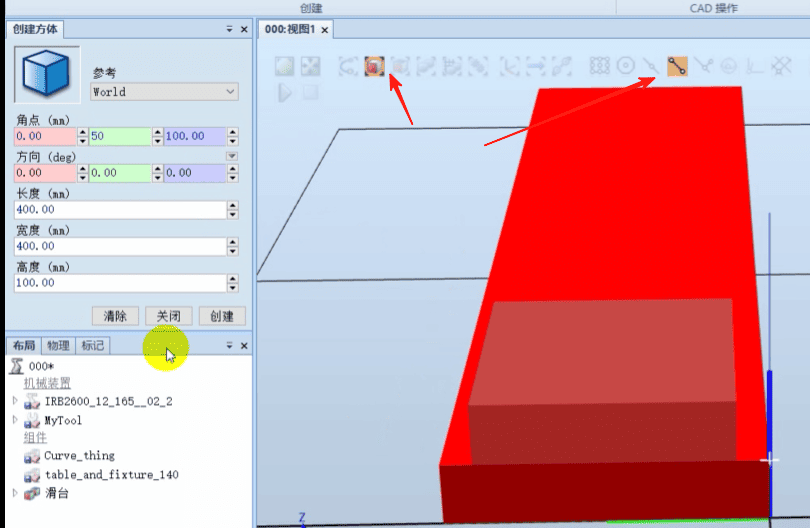Select Group Selection level icon

[478, 66]
